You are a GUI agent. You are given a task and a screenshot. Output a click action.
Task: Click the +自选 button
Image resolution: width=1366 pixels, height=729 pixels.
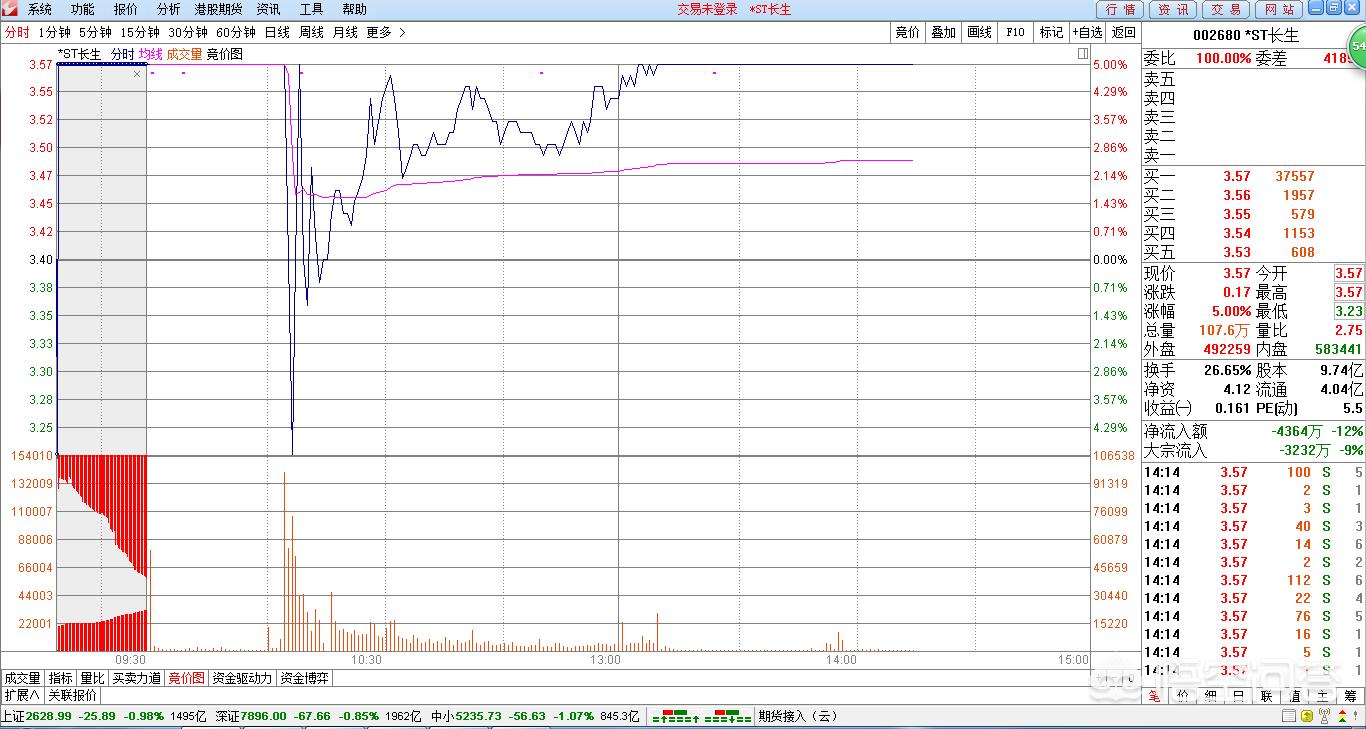(1087, 32)
